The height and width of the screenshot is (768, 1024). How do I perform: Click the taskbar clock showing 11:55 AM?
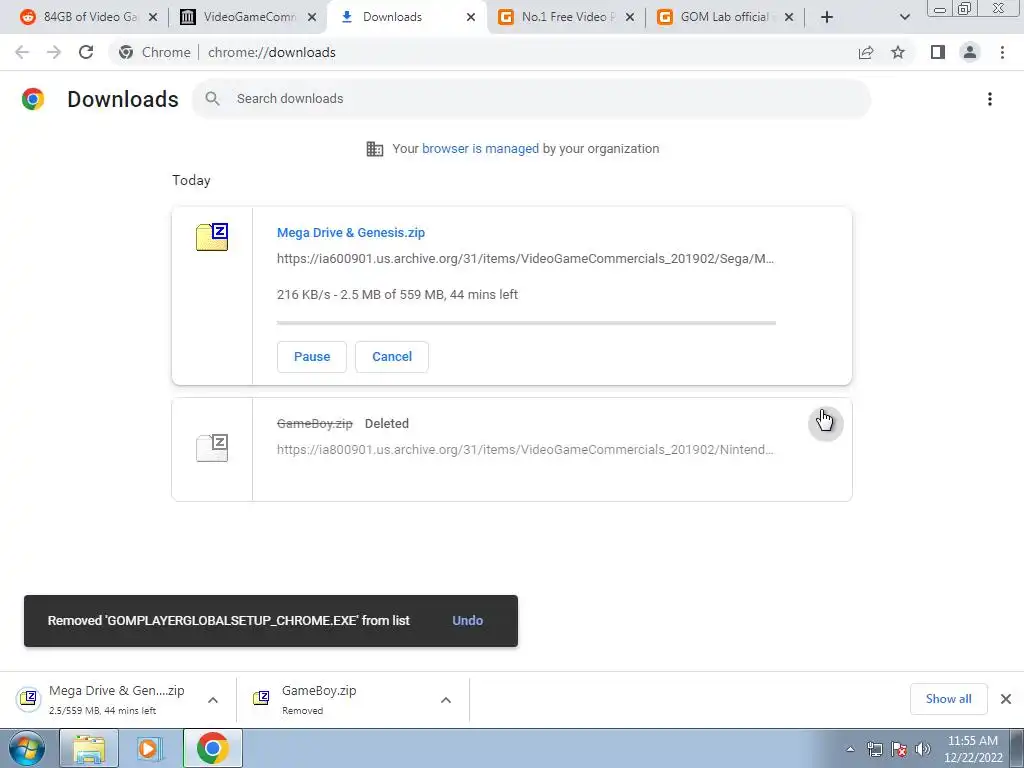pyautogui.click(x=972, y=749)
